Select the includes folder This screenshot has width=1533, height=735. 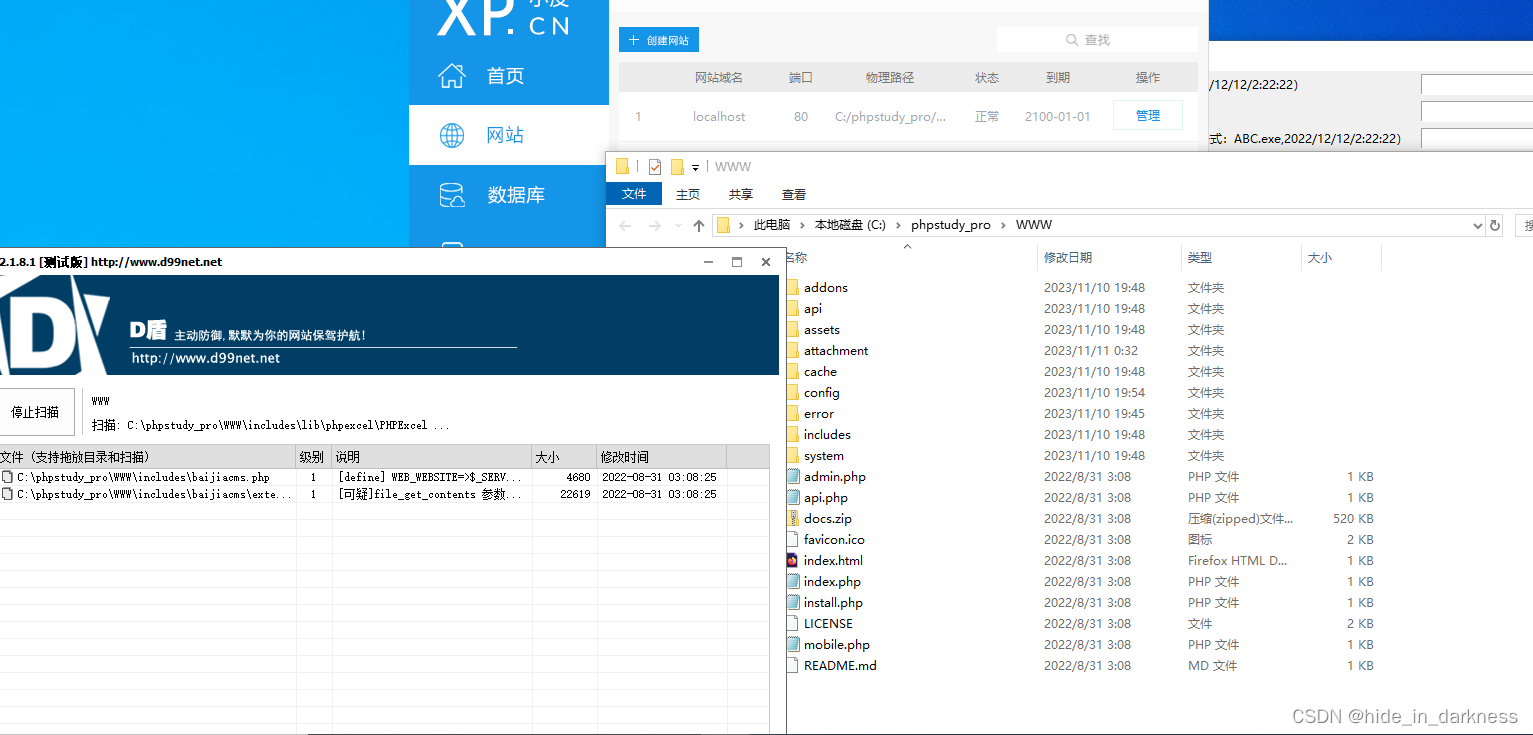pyautogui.click(x=827, y=435)
